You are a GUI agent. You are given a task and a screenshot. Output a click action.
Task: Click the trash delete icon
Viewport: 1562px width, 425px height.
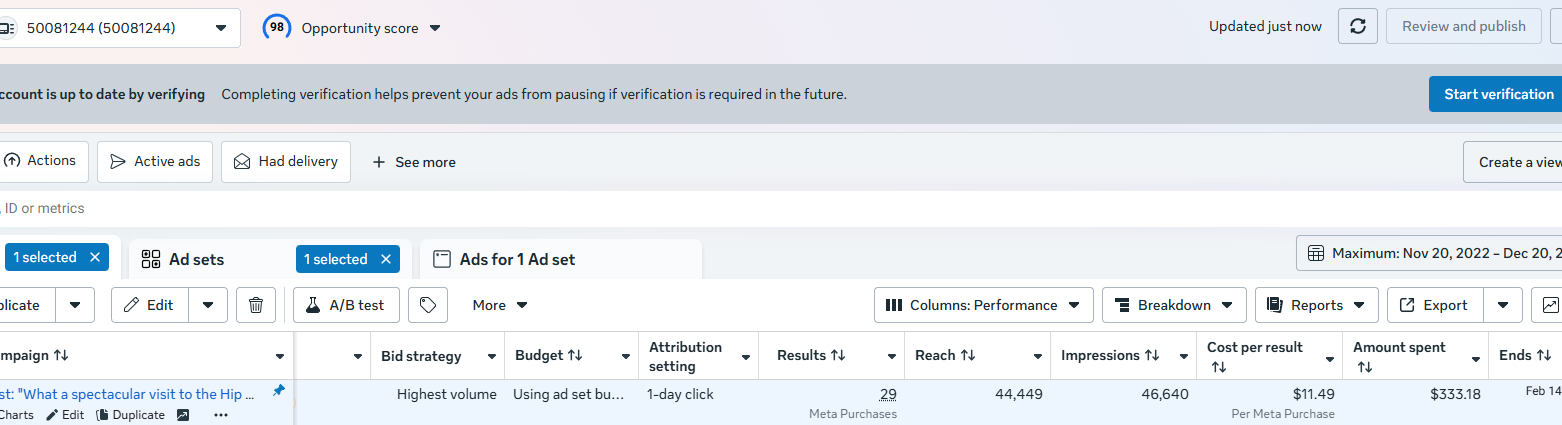[x=256, y=305]
